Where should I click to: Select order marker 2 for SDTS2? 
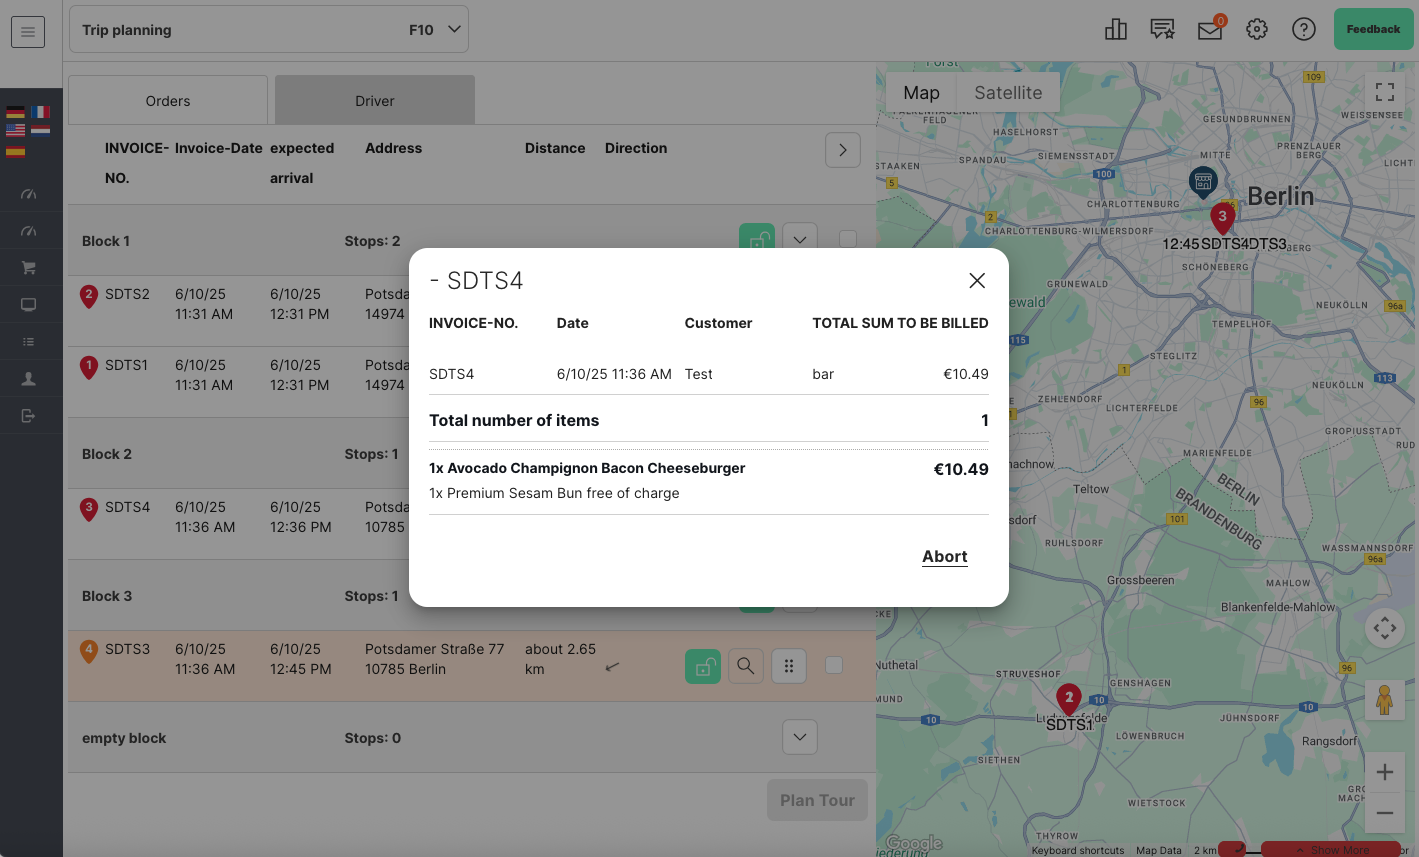pos(89,296)
